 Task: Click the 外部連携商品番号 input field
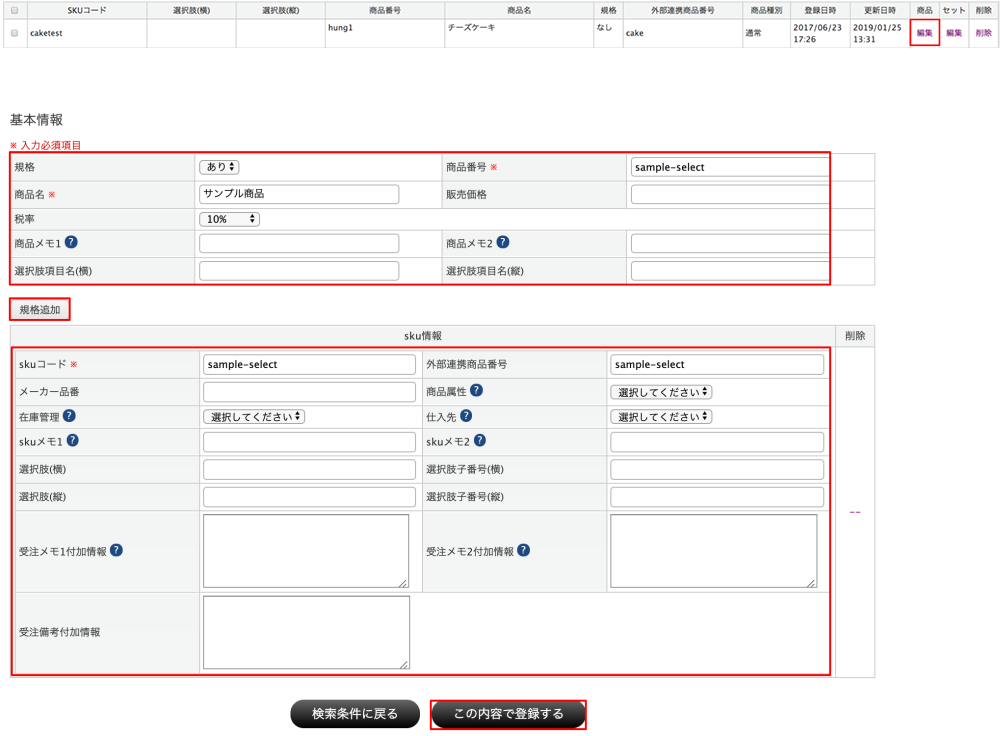tap(717, 364)
